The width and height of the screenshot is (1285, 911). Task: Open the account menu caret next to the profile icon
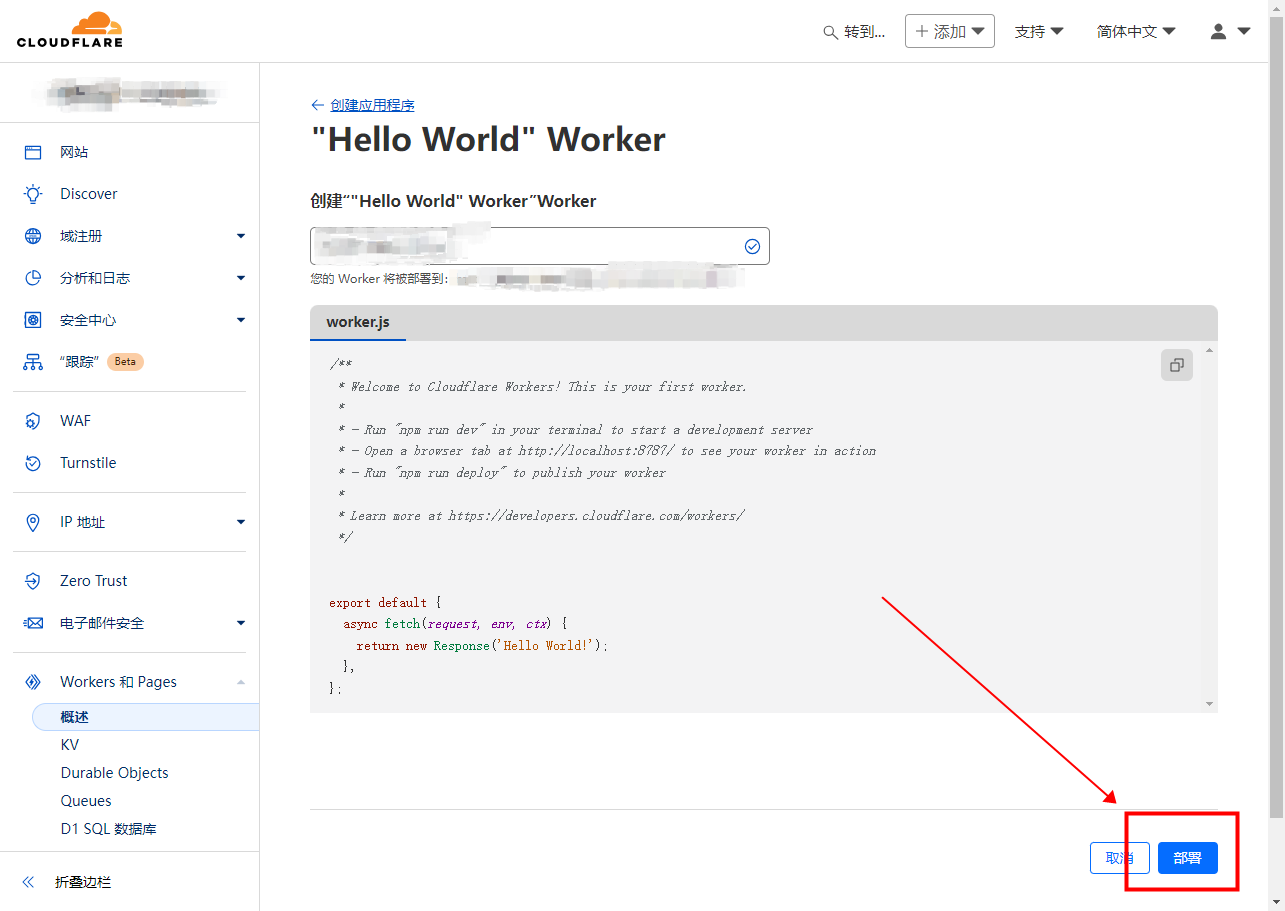click(1244, 31)
